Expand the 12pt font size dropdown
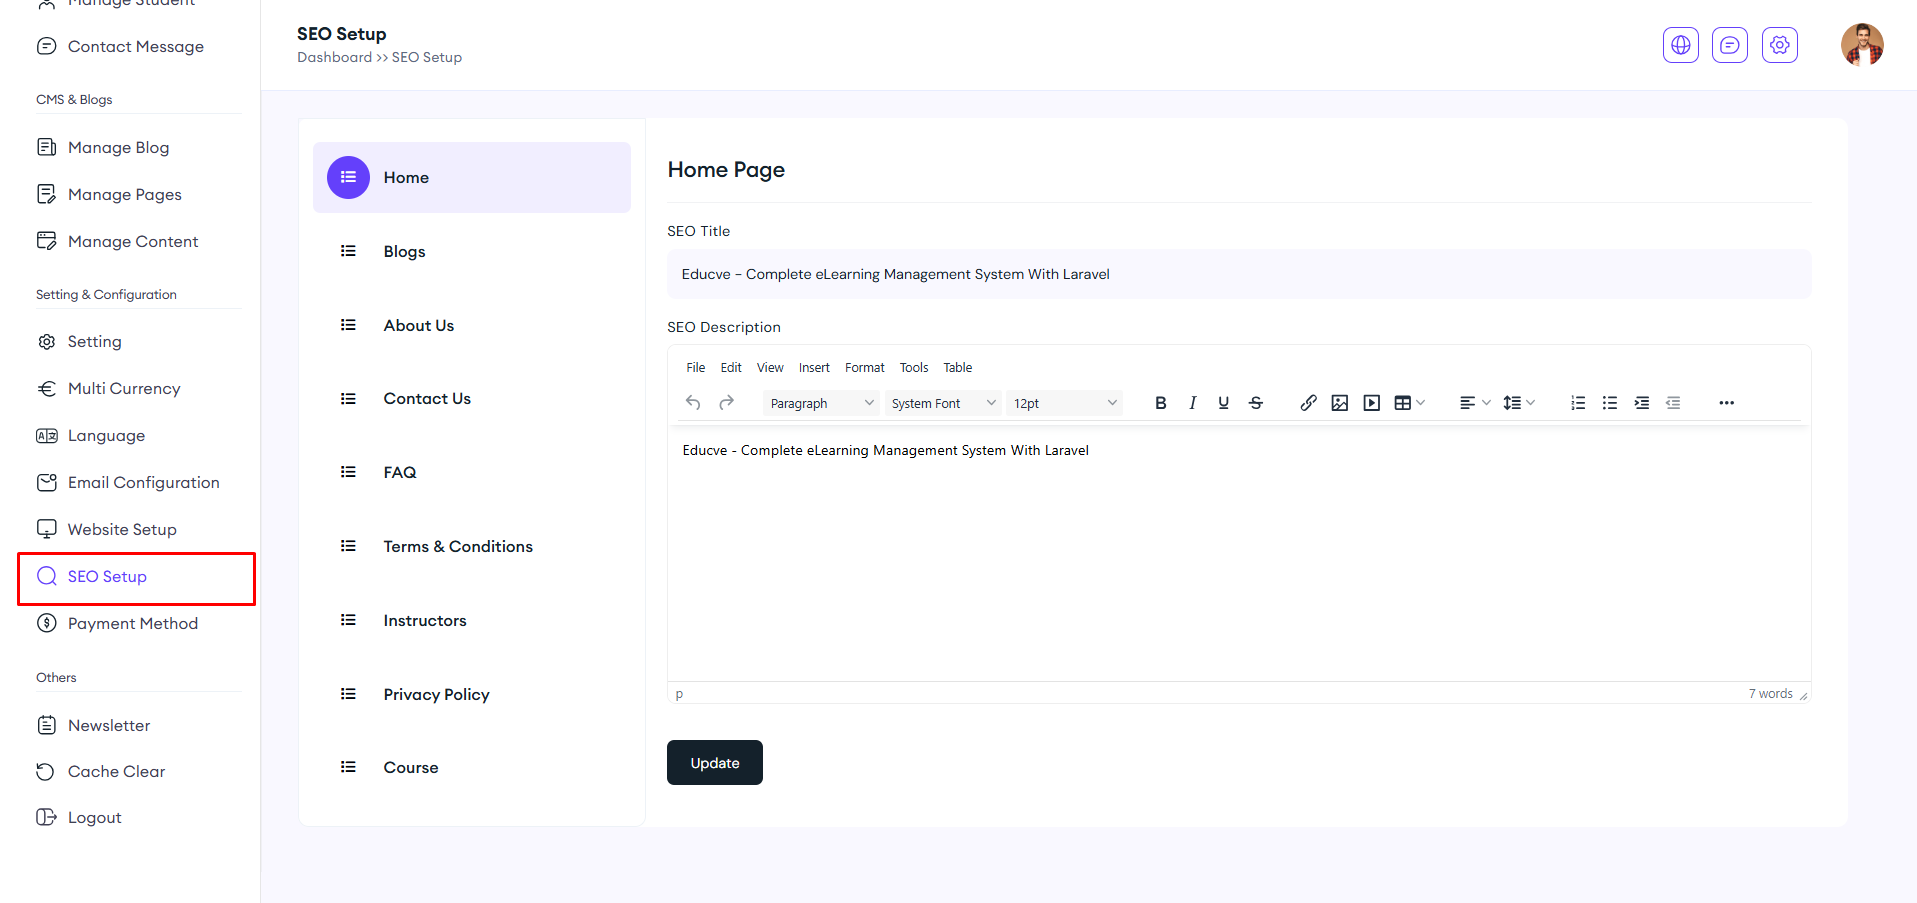The height and width of the screenshot is (903, 1917). point(1064,403)
